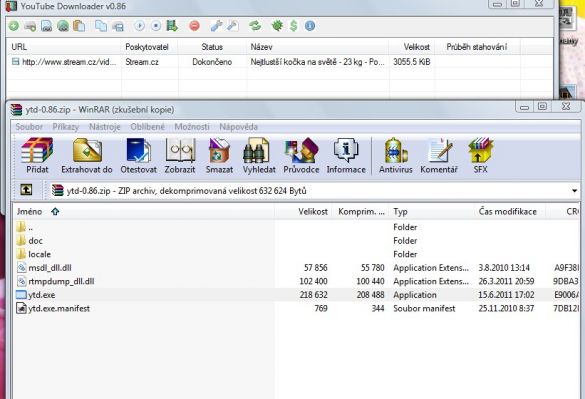Open the Příkazy menu in WinRAR

pos(66,127)
